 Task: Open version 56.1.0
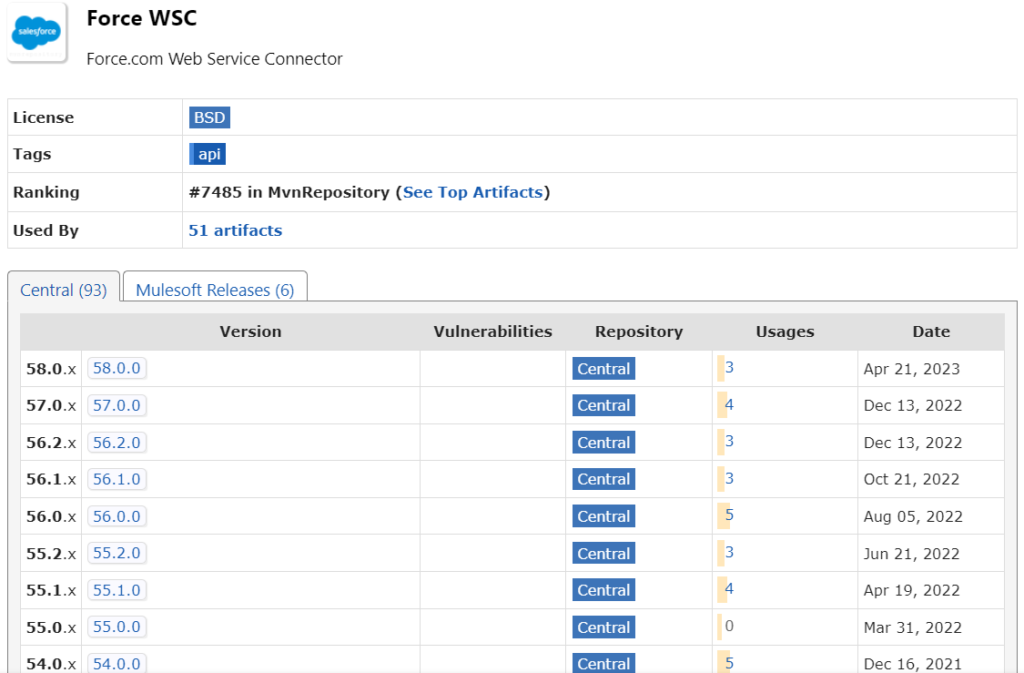[117, 479]
